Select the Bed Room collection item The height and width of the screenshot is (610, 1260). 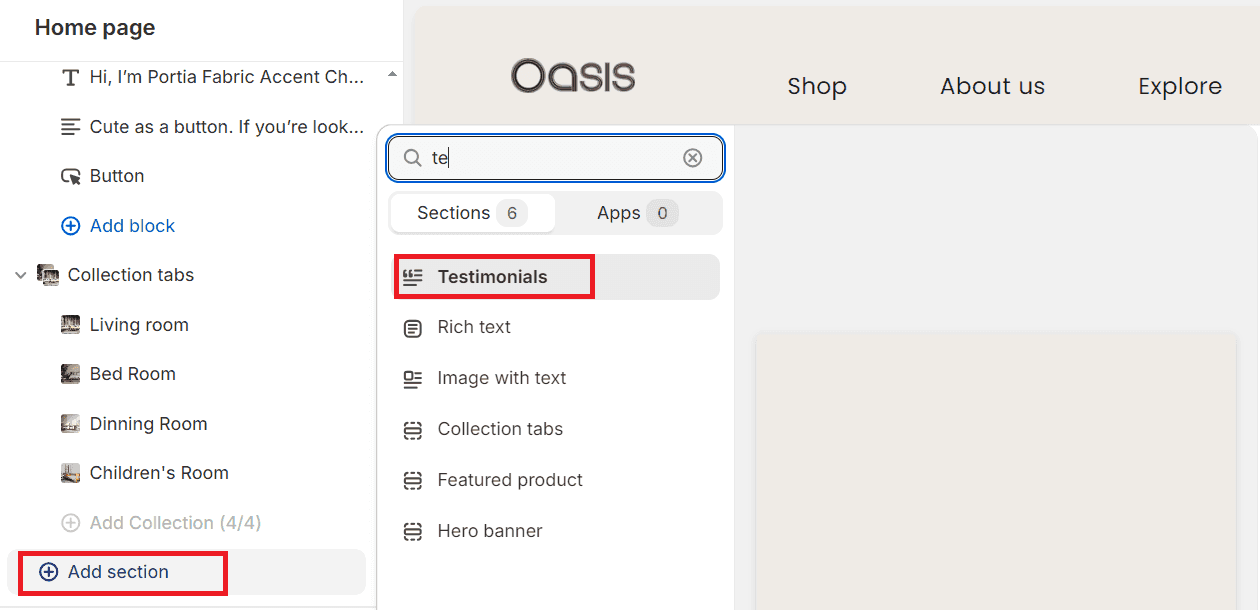tap(132, 374)
